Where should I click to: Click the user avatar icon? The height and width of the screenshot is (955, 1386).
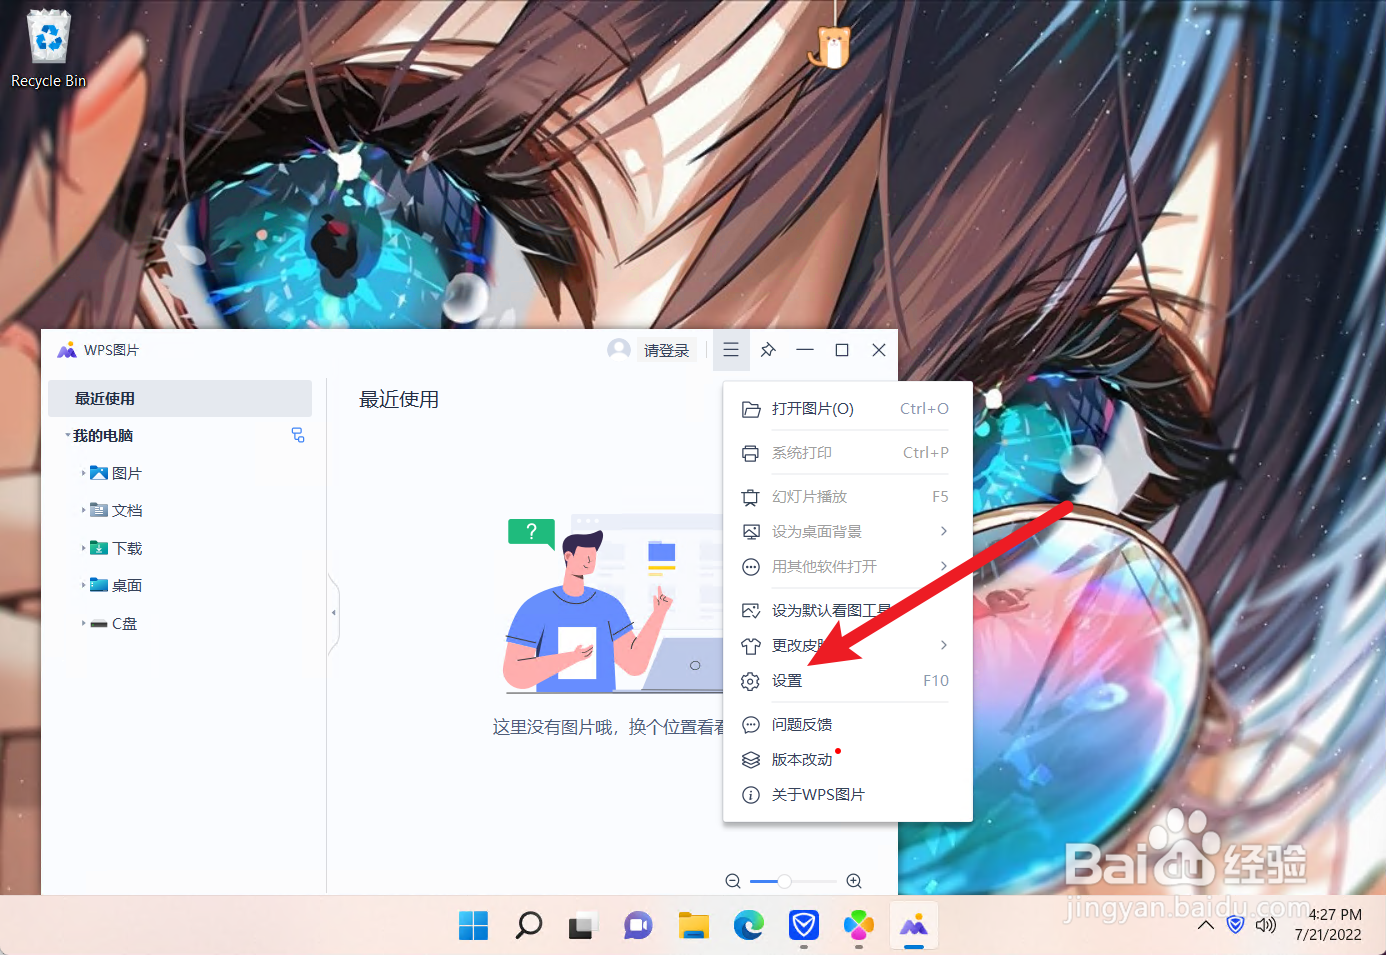point(619,349)
